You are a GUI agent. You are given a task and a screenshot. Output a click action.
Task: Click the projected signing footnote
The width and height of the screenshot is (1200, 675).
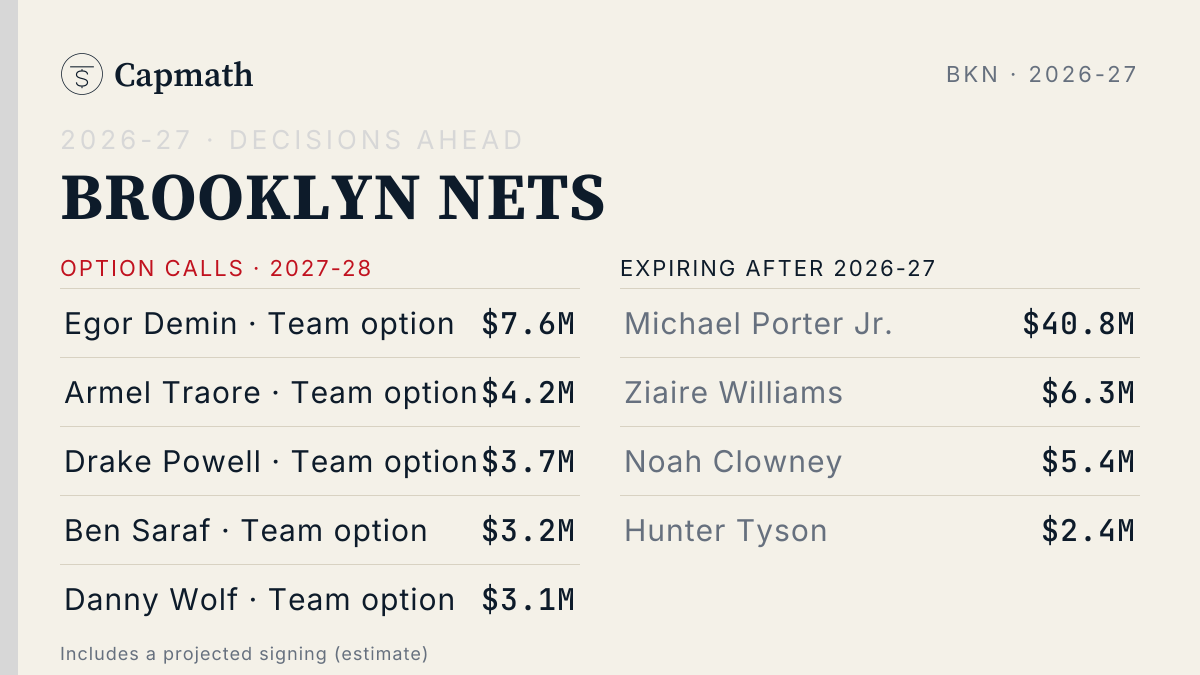(244, 654)
